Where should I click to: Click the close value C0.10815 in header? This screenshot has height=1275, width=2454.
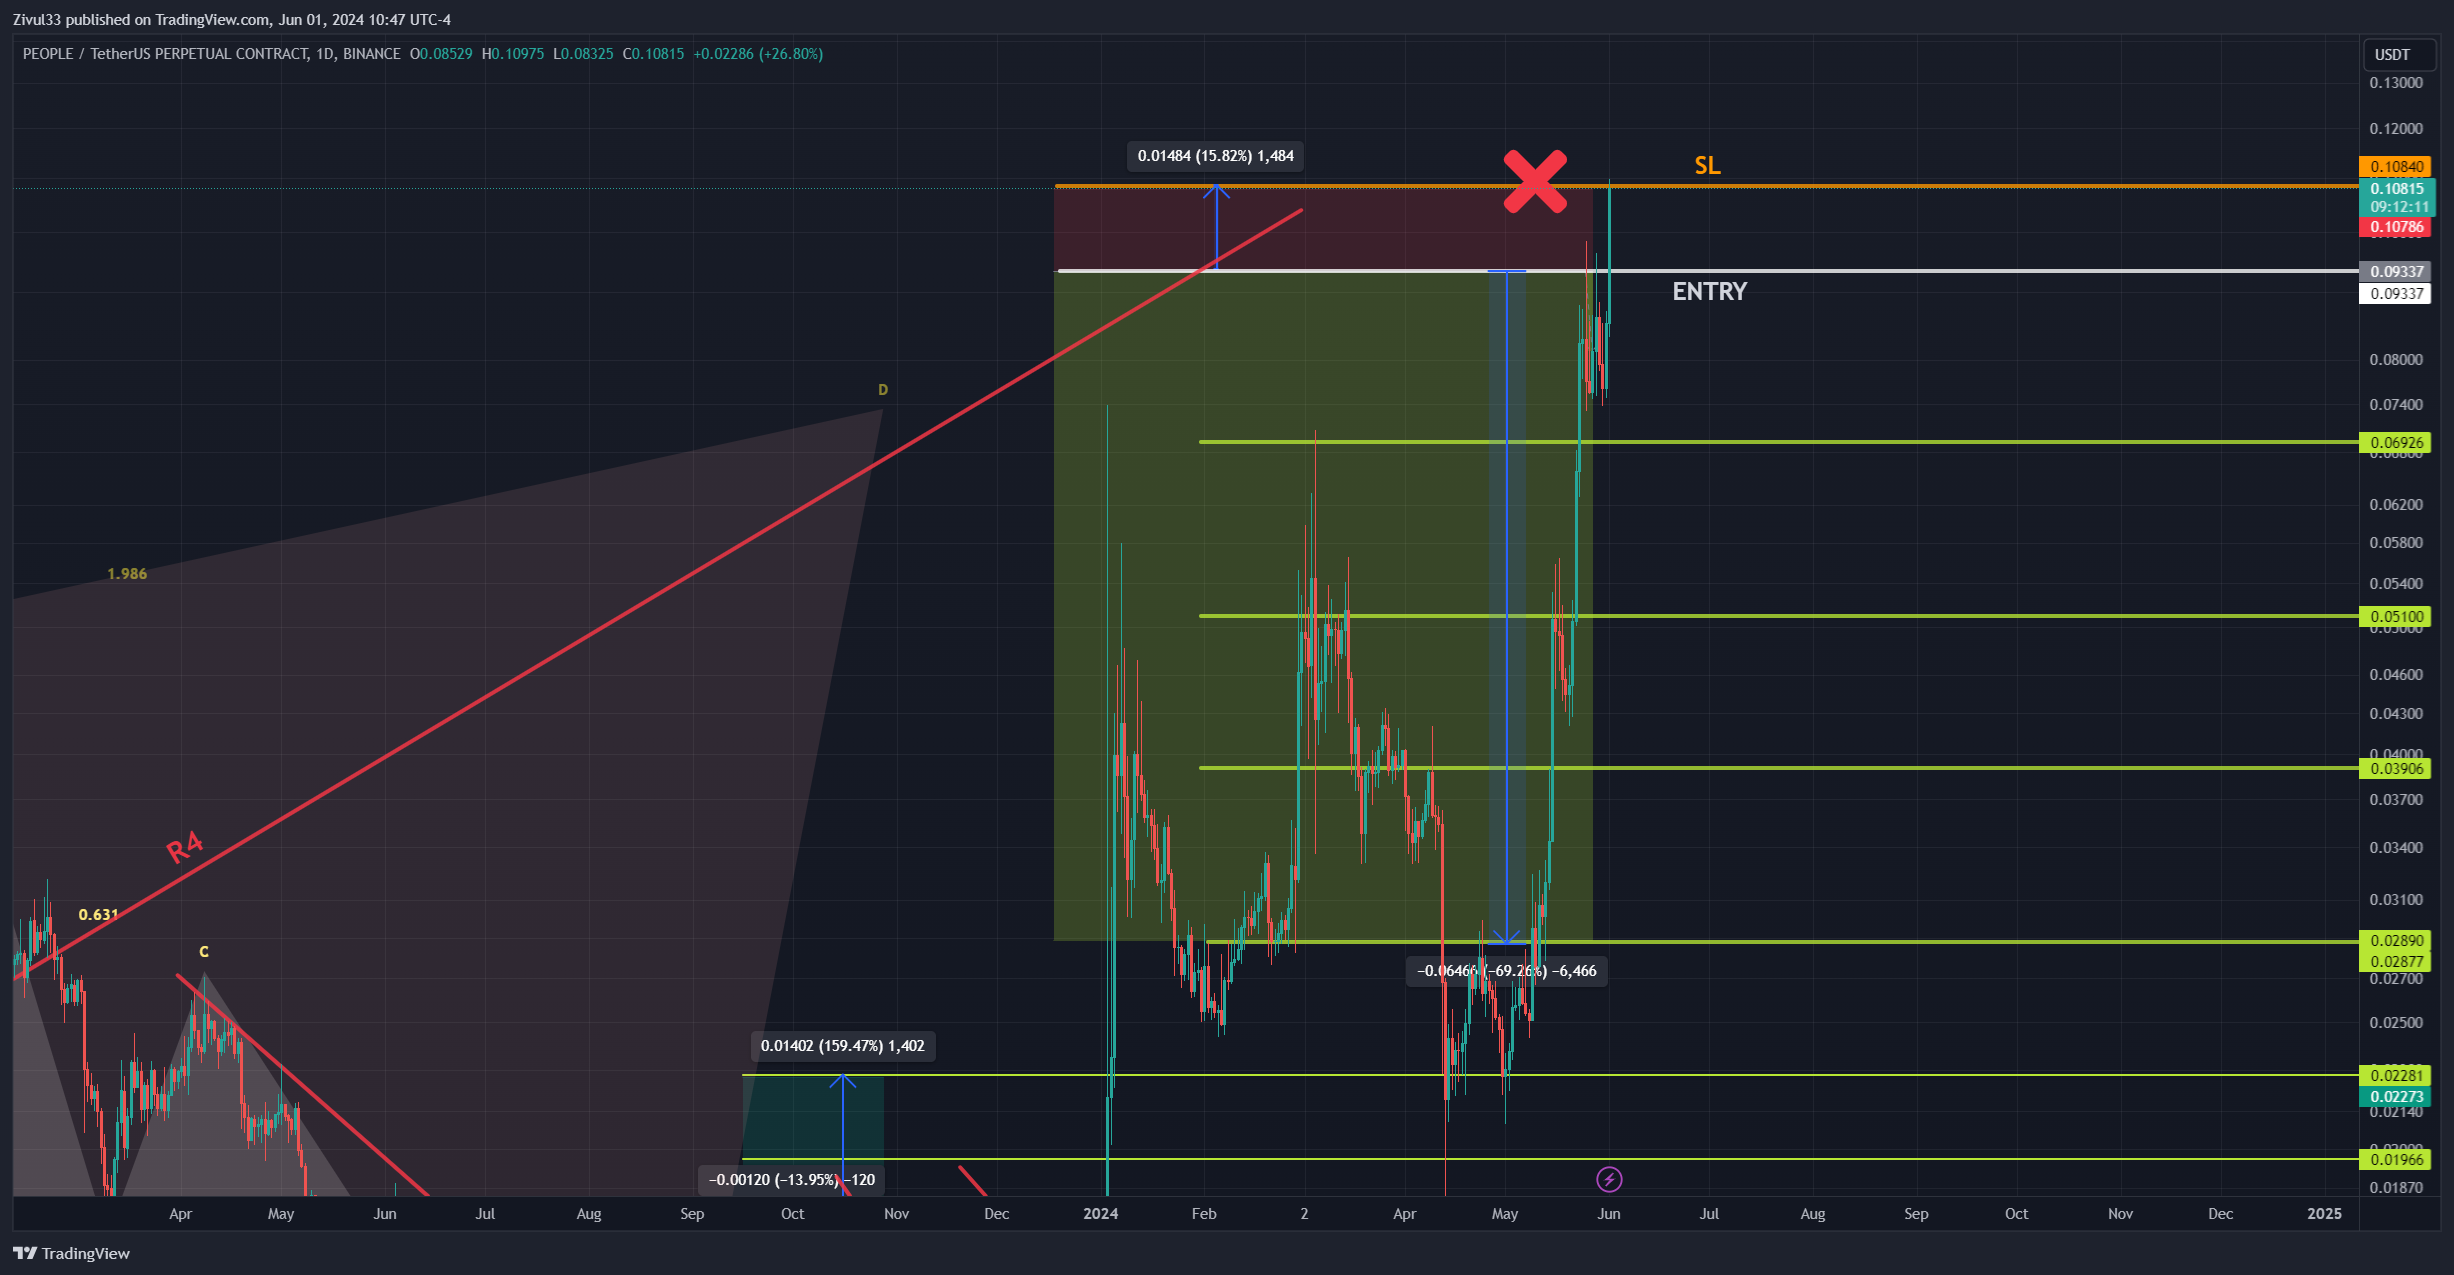click(654, 54)
